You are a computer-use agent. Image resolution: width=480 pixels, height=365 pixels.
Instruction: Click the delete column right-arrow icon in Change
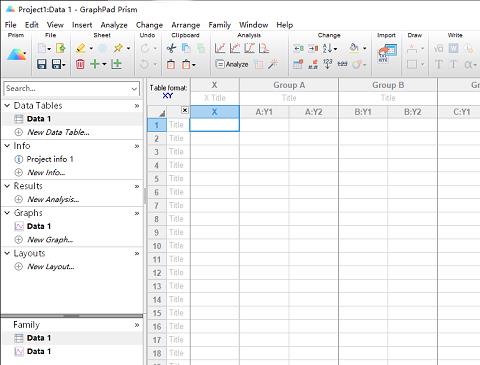(313, 48)
